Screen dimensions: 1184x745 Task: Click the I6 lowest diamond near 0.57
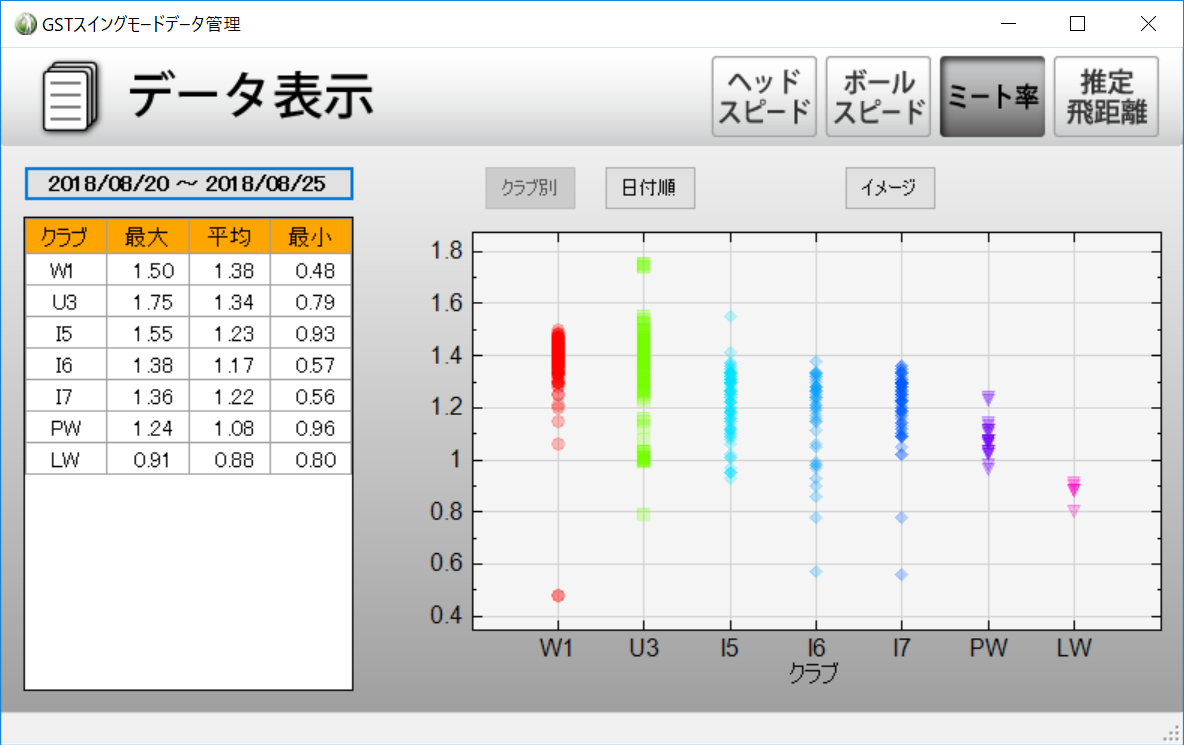(x=816, y=571)
